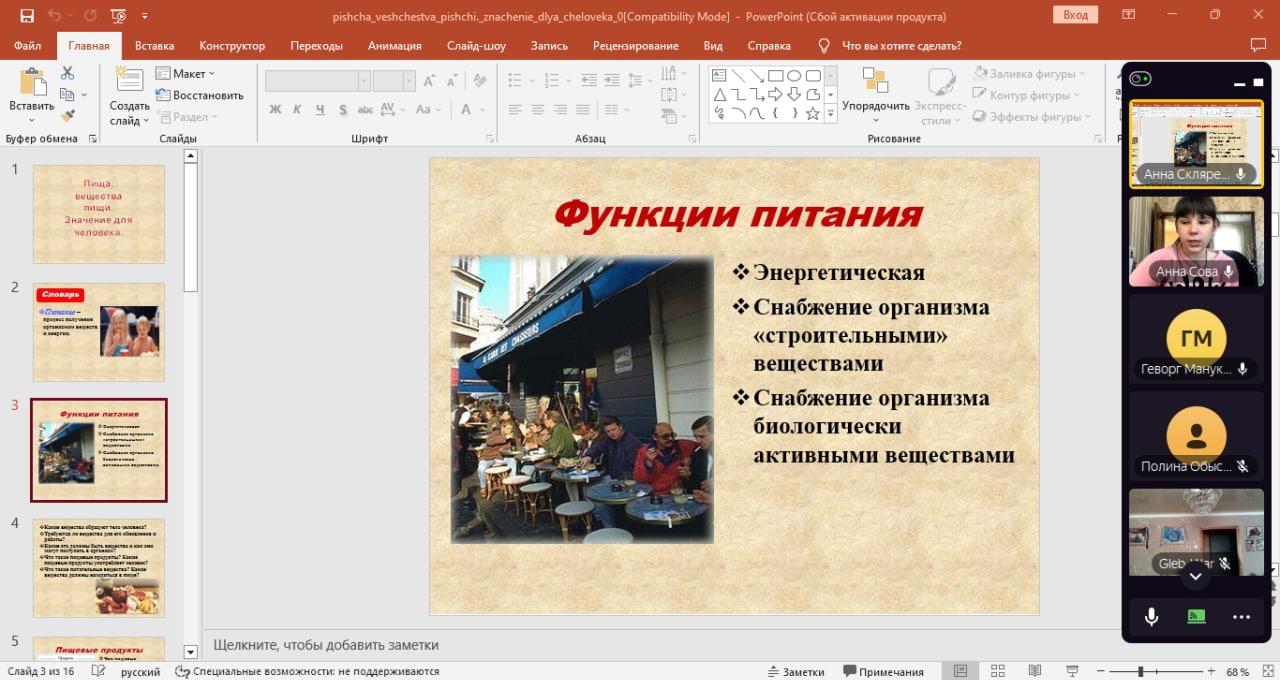Switch to the Анимация tab
The image size is (1280, 680).
(x=394, y=46)
